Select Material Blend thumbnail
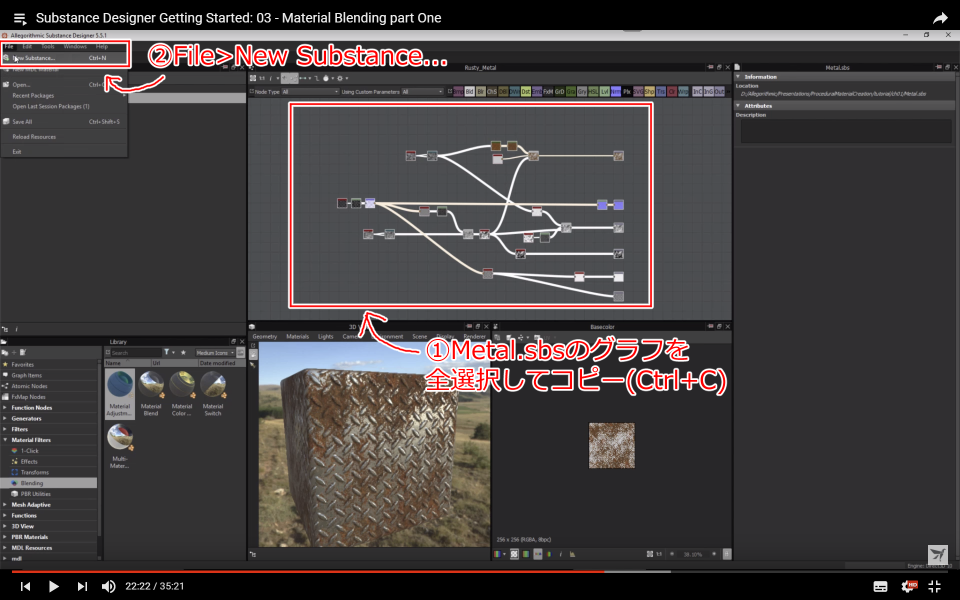This screenshot has height=600, width=960. pos(151,394)
